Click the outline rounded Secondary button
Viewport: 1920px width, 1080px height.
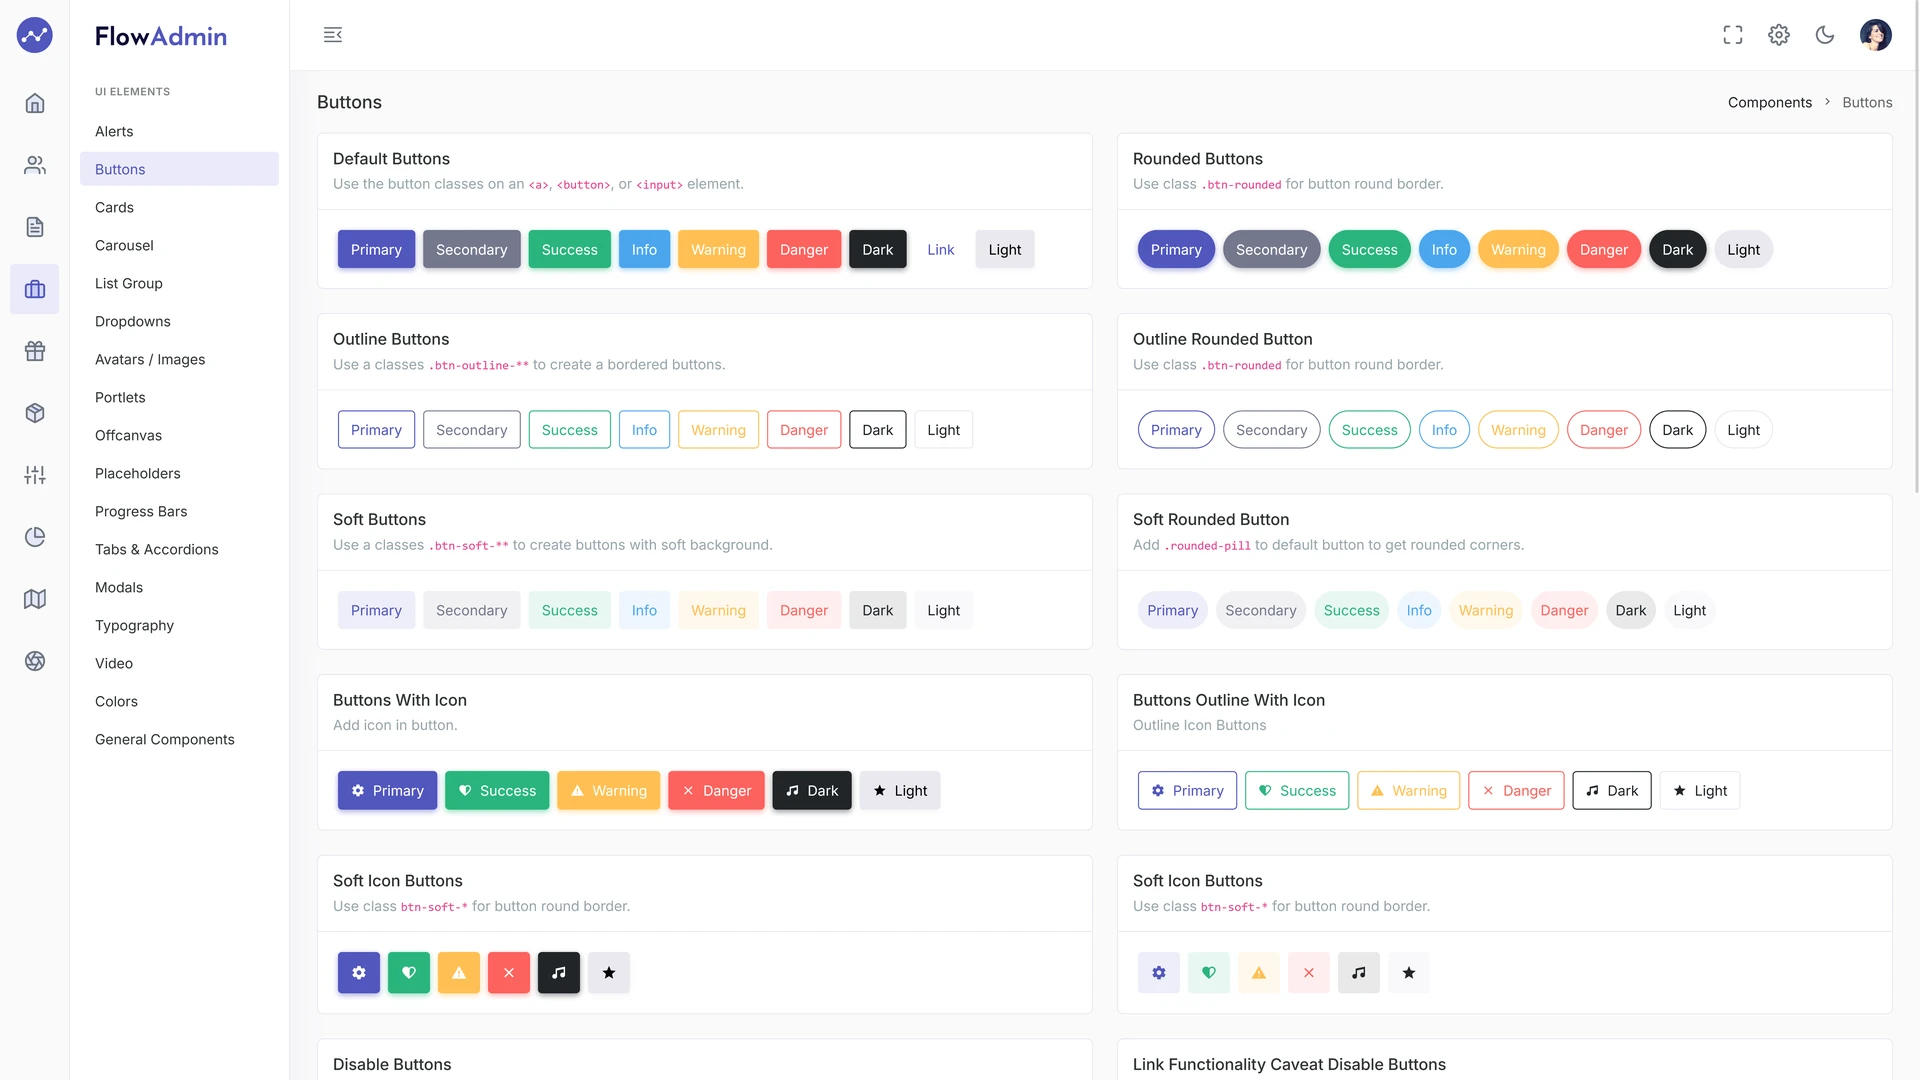pos(1271,430)
